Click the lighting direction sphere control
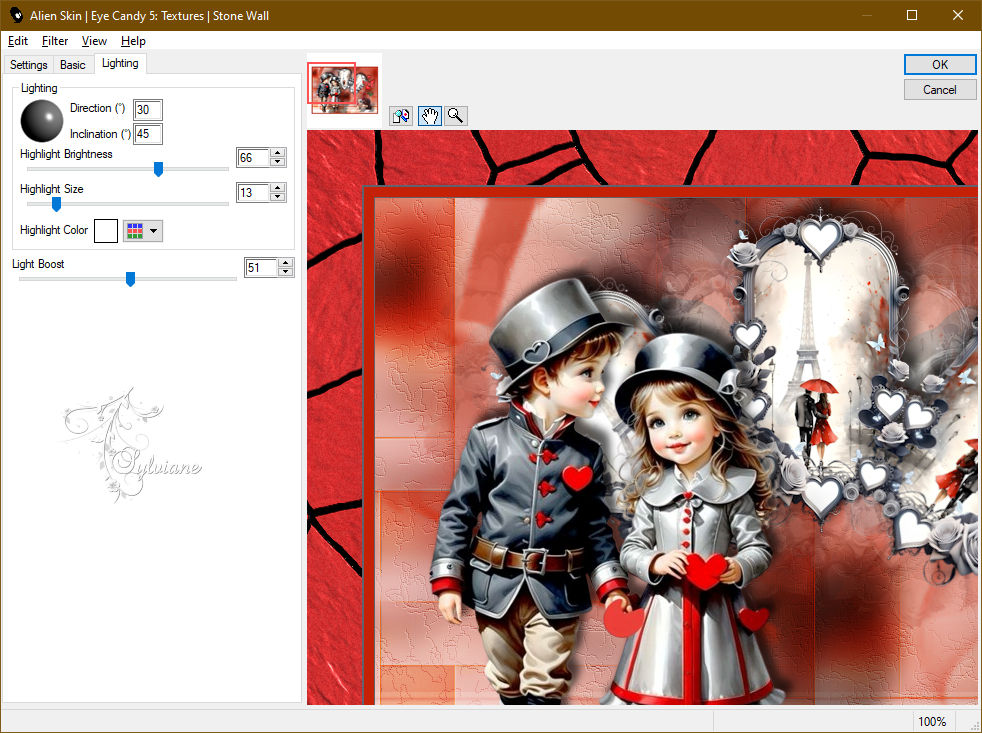This screenshot has height=733, width=982. 42,121
